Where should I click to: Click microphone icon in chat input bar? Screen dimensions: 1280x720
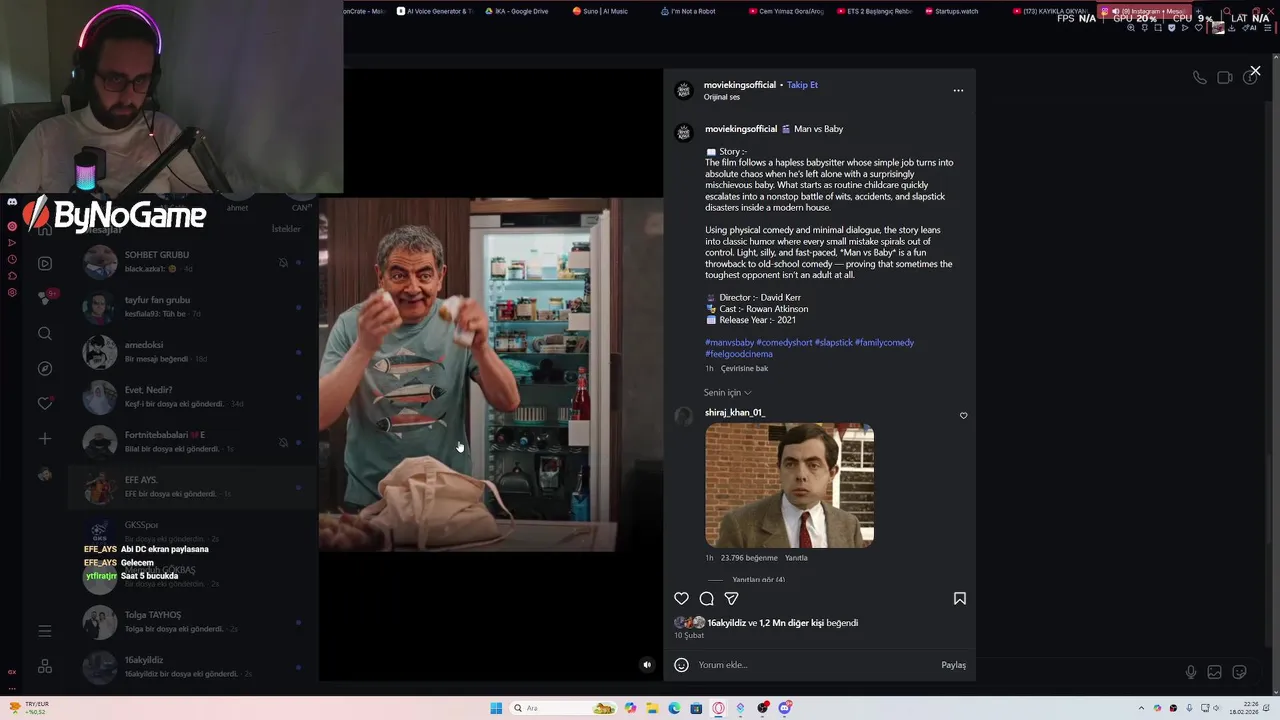pyautogui.click(x=1190, y=672)
